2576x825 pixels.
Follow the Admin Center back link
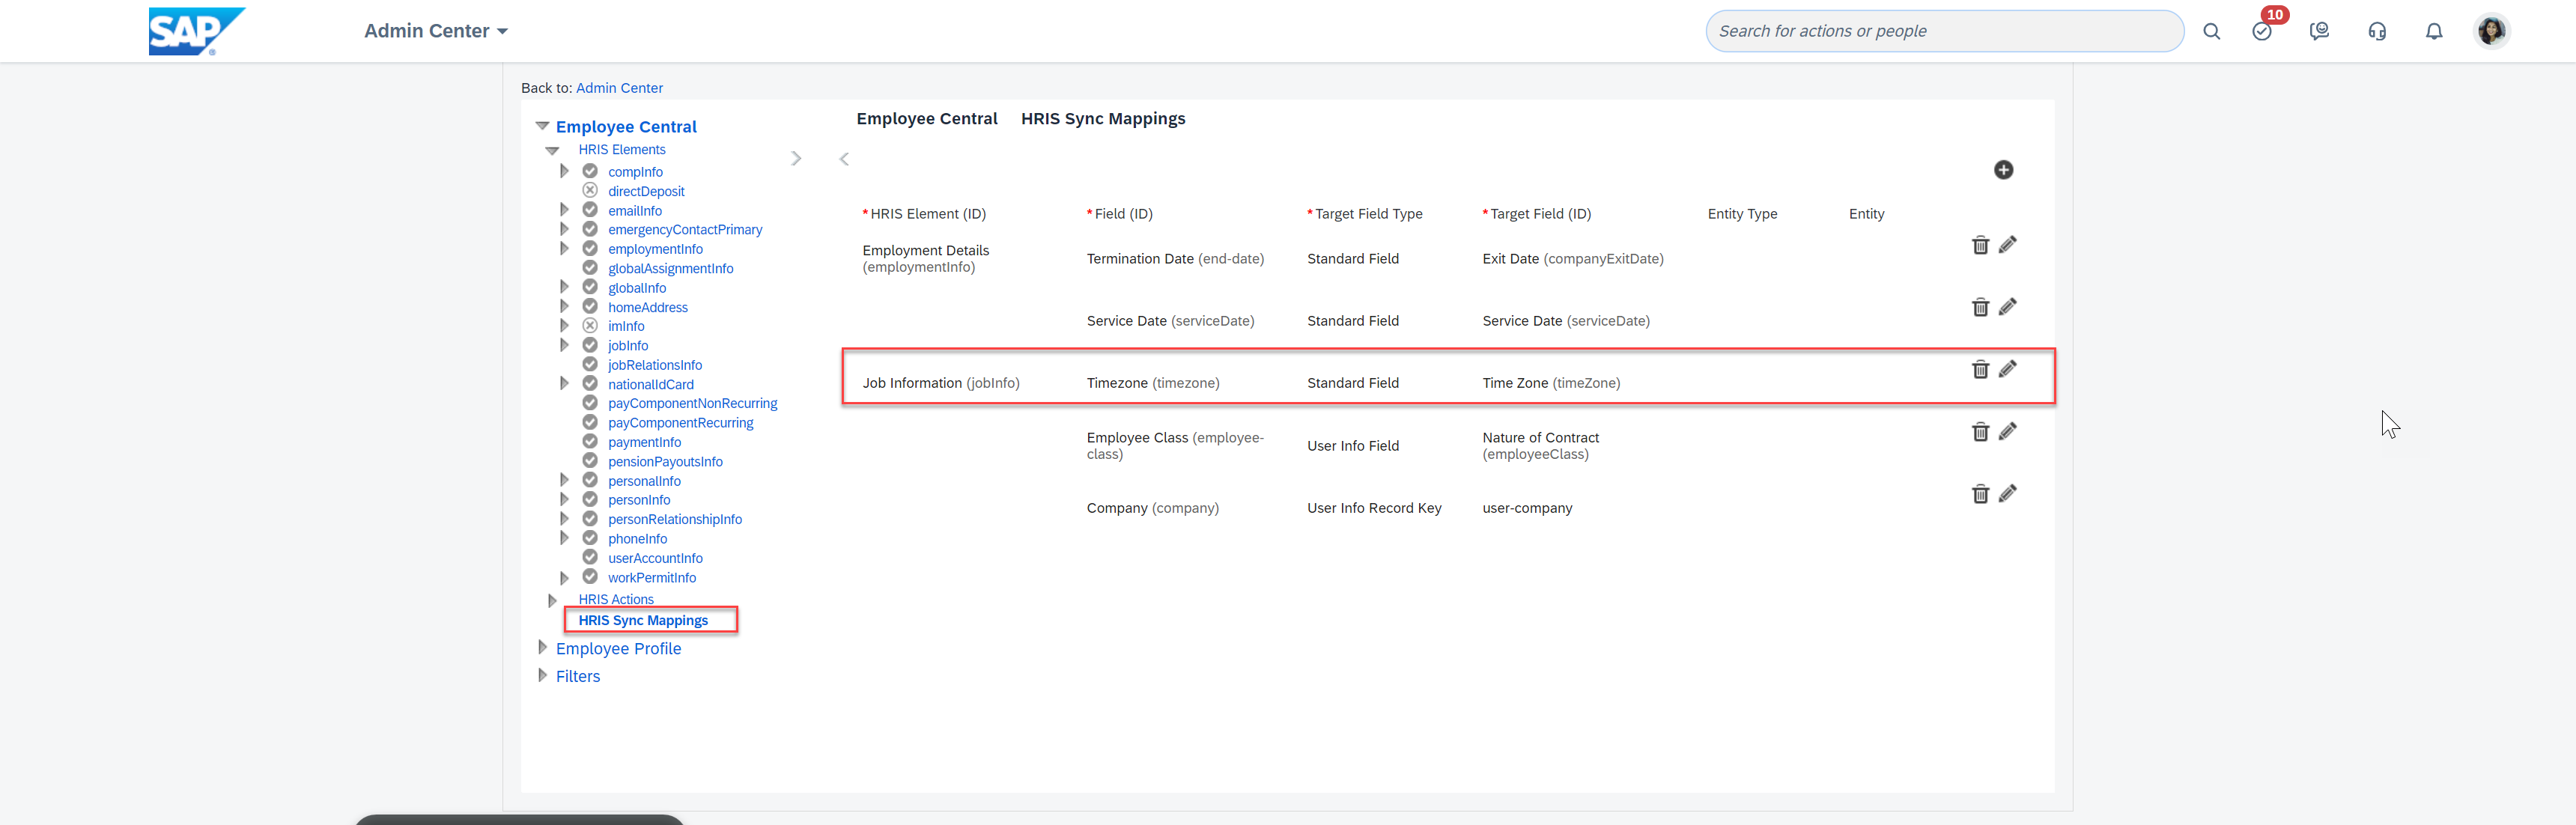click(619, 88)
